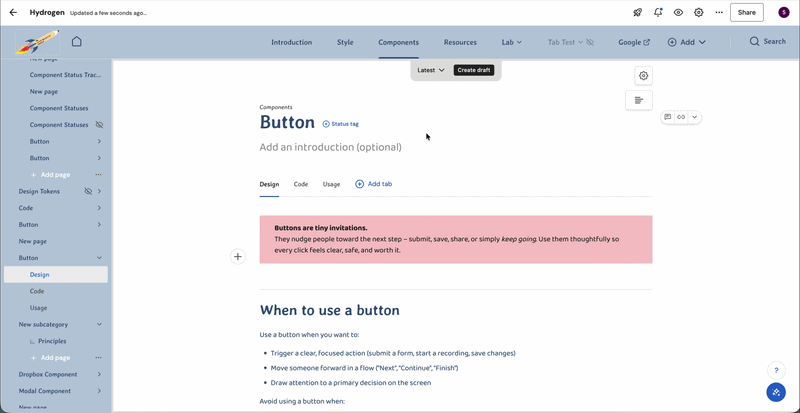The image size is (800, 413).
Task: Switch to the Usage page tab
Action: coord(331,184)
